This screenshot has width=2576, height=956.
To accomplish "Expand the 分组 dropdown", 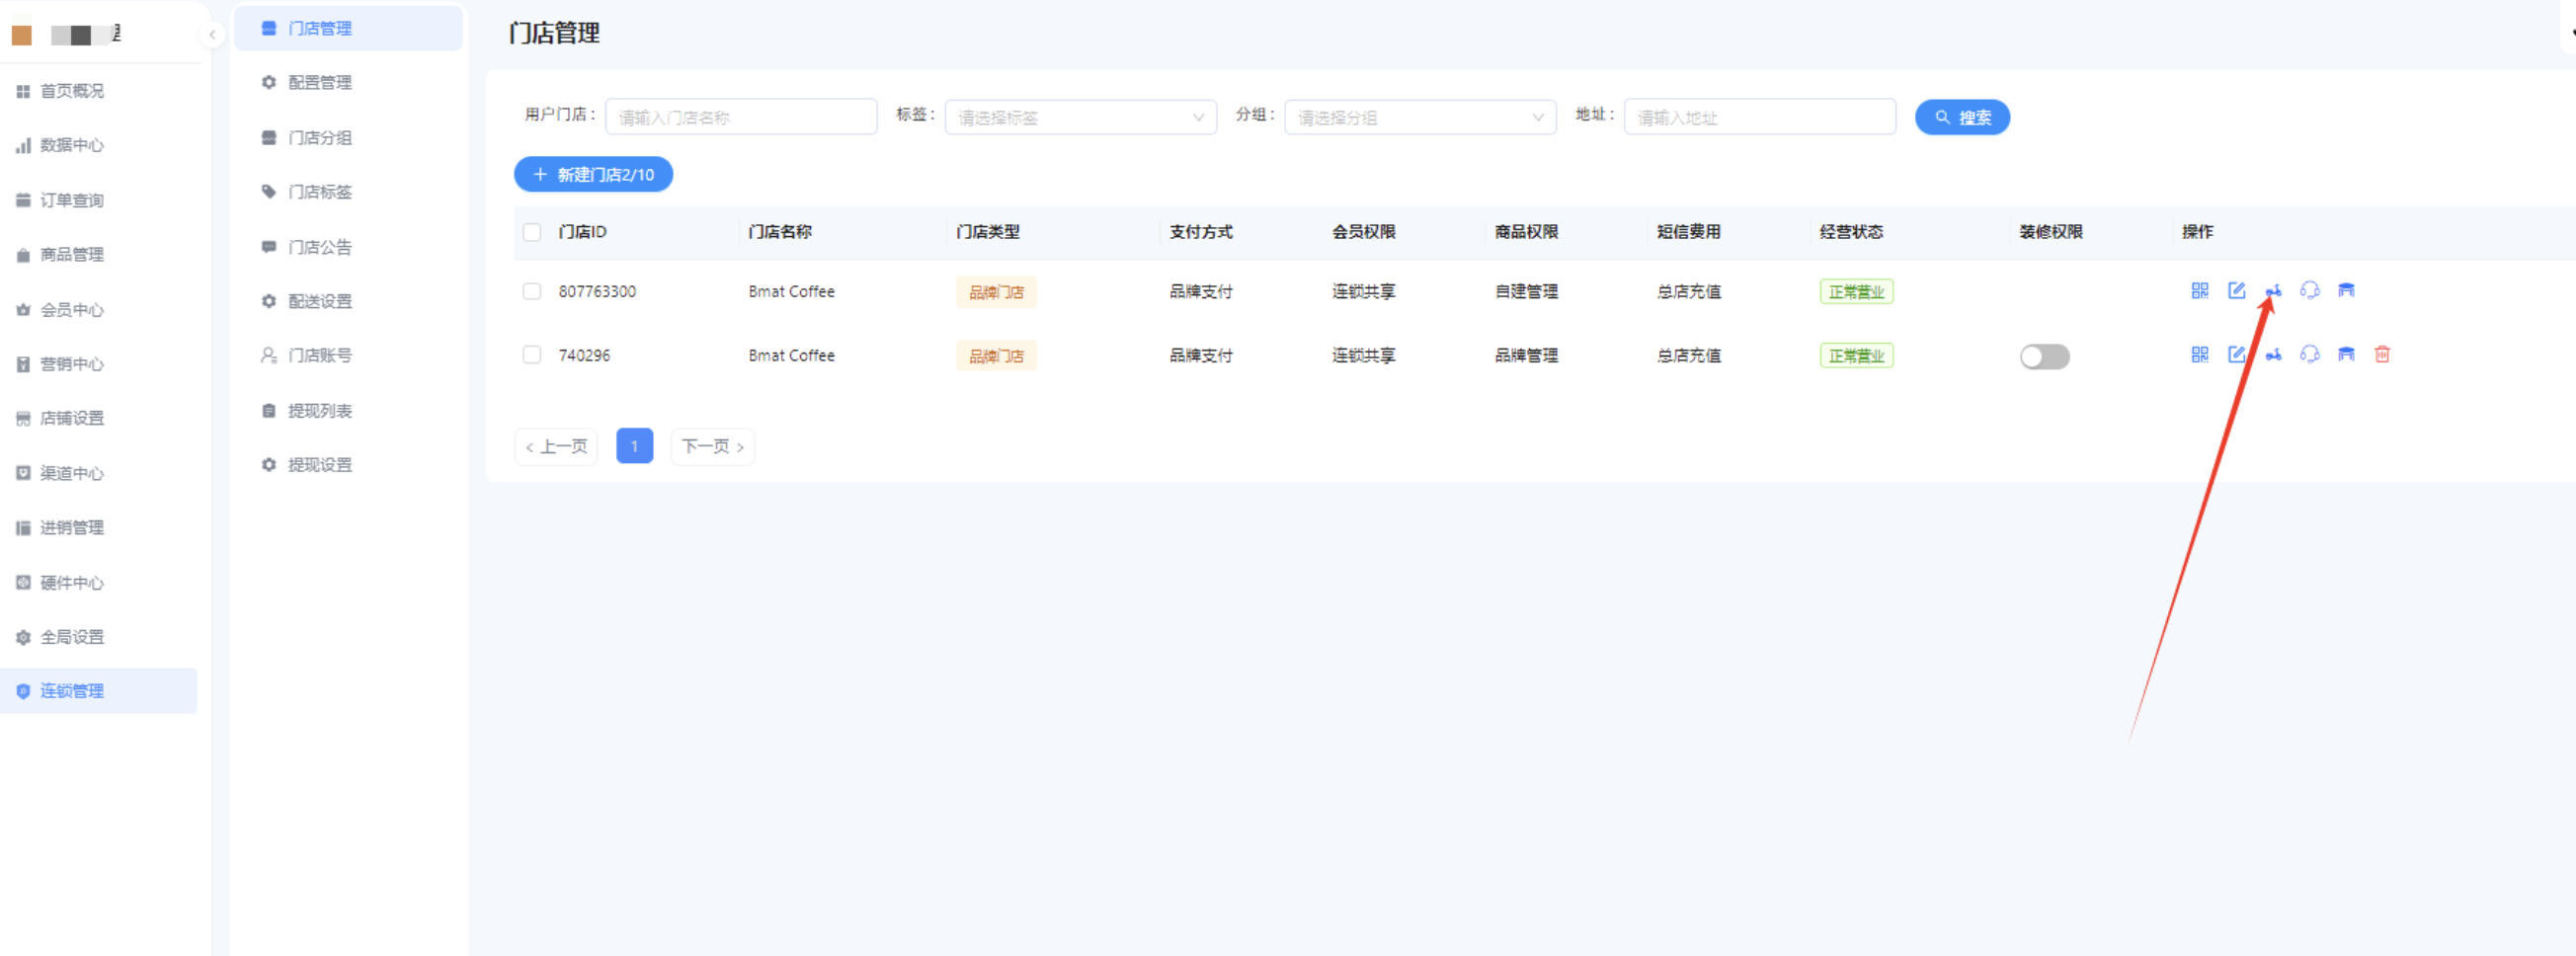I will pyautogui.click(x=1420, y=117).
